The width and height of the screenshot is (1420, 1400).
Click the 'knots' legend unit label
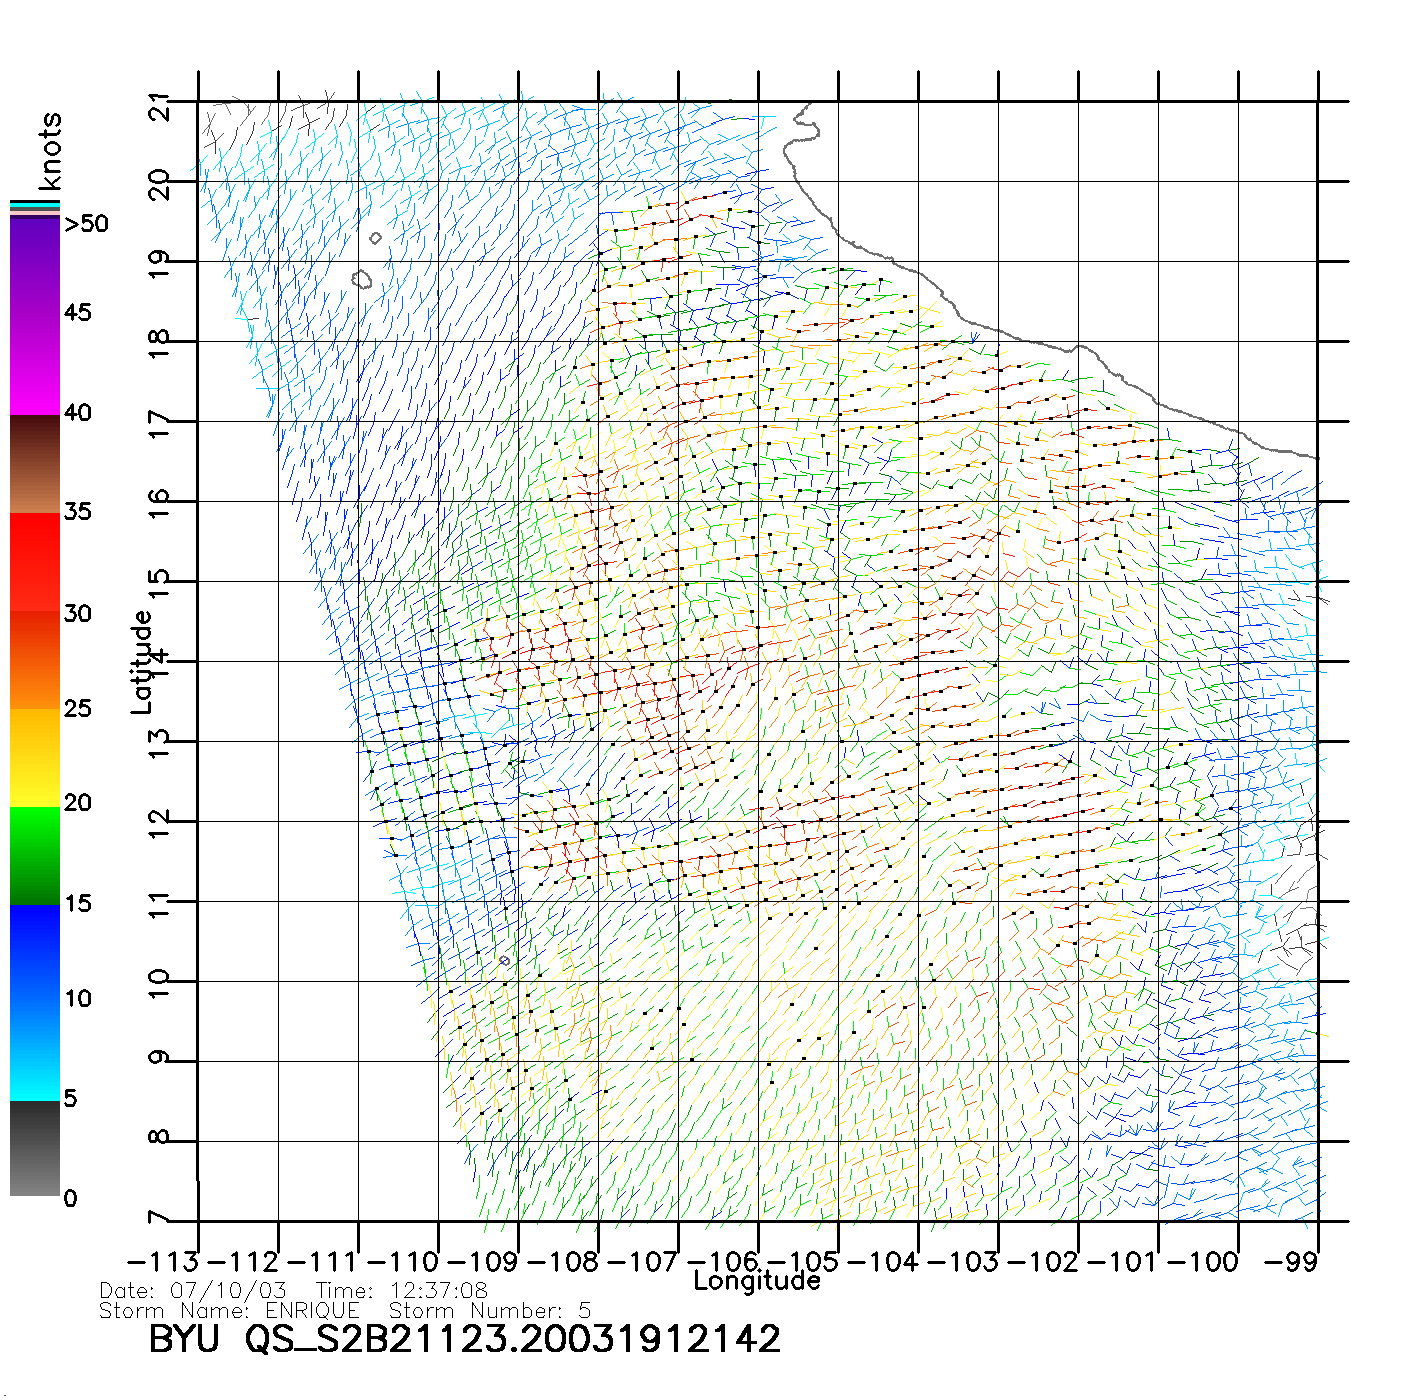tap(49, 151)
